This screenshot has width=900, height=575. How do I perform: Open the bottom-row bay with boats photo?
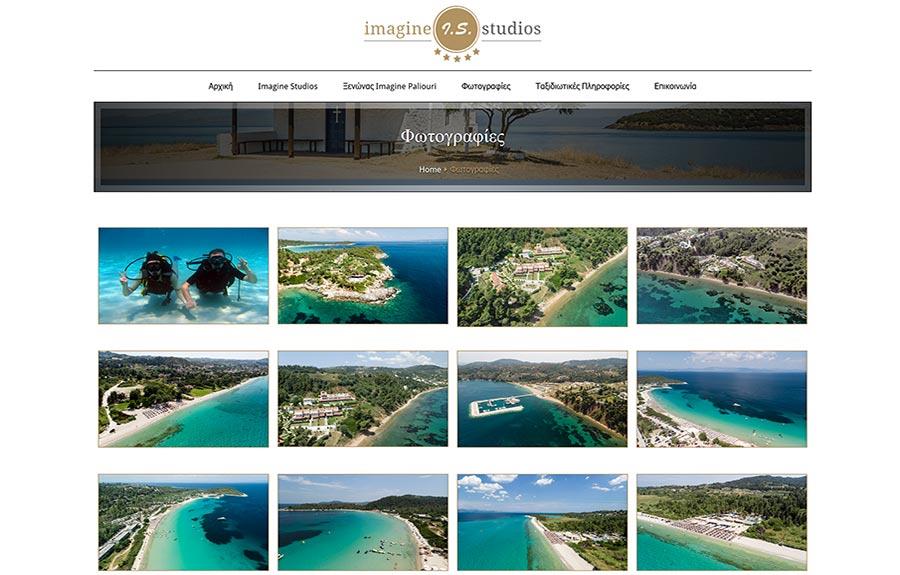tap(363, 522)
